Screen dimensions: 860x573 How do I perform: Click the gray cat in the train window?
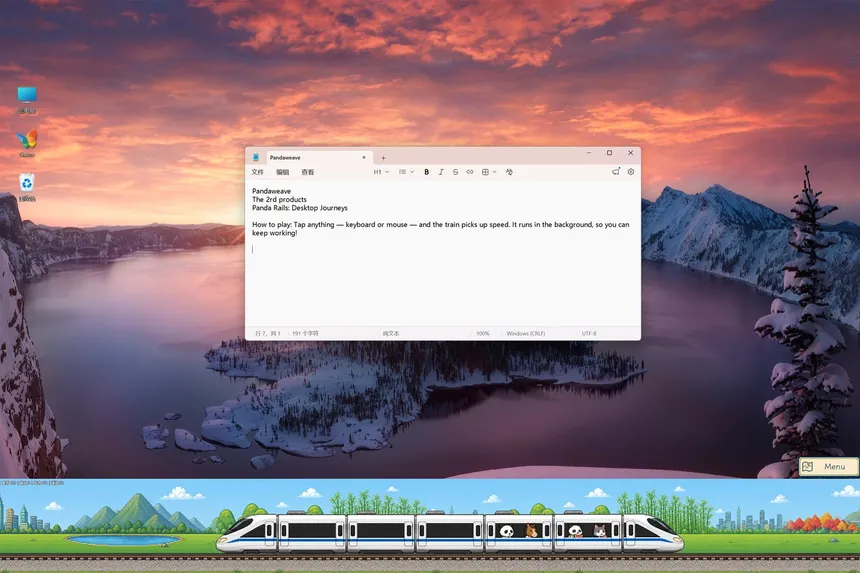[600, 531]
